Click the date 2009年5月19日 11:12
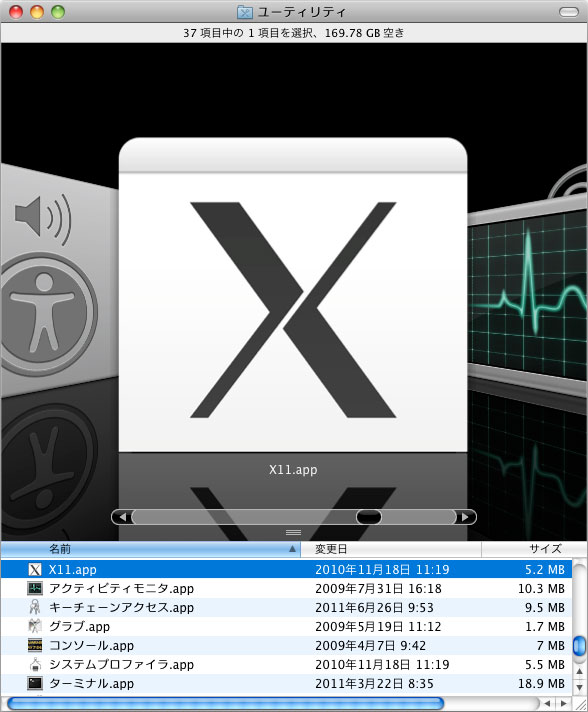 pos(378,627)
